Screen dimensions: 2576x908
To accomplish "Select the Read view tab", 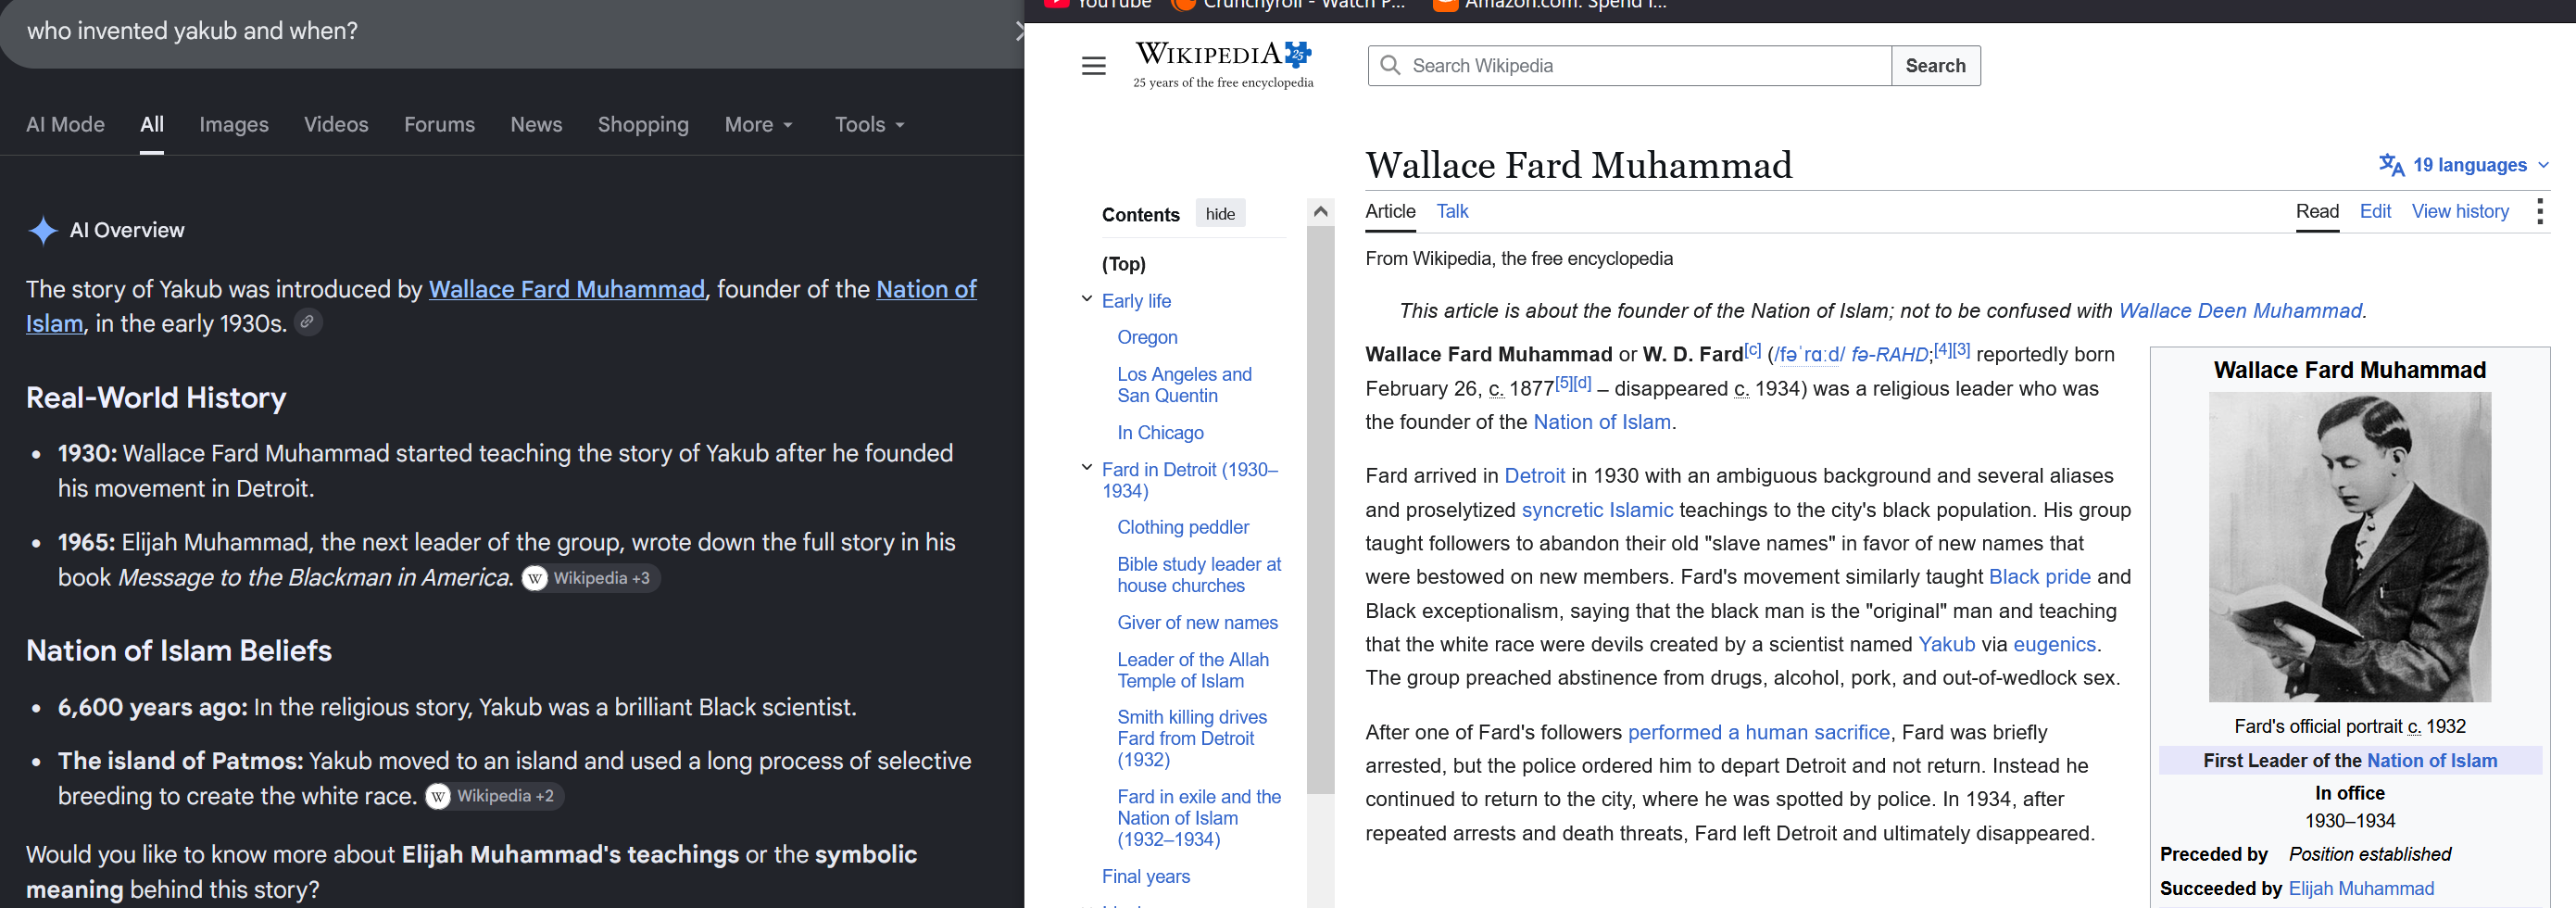I will pyautogui.click(x=2317, y=211).
